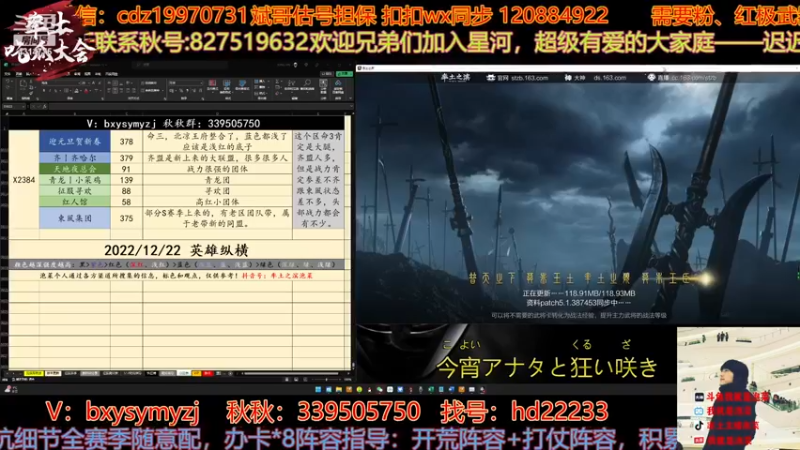Image resolution: width=800 pixels, height=450 pixels.
Task: Click the insert function fx icon
Action: pyautogui.click(x=44, y=107)
